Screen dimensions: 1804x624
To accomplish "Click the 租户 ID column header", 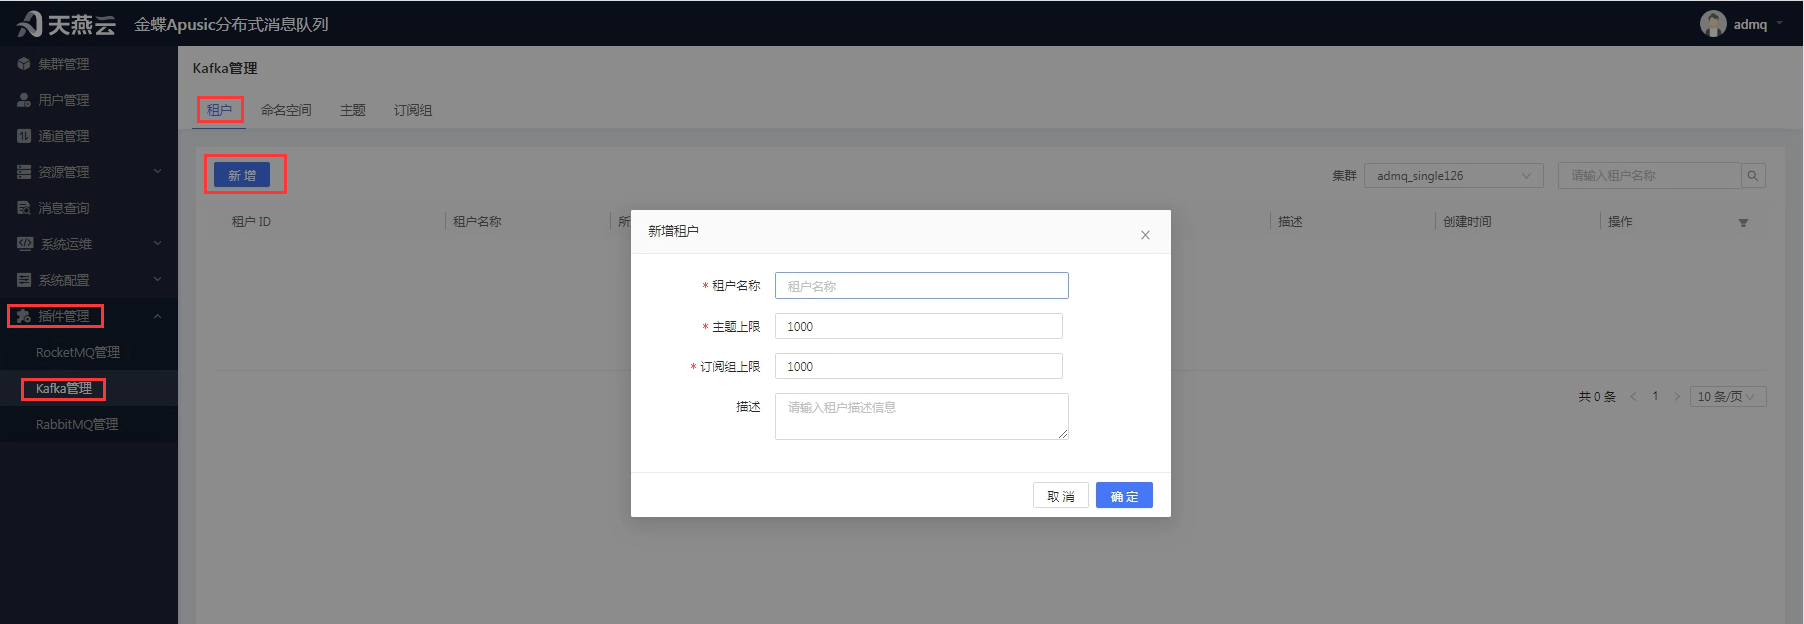I will [x=251, y=222].
